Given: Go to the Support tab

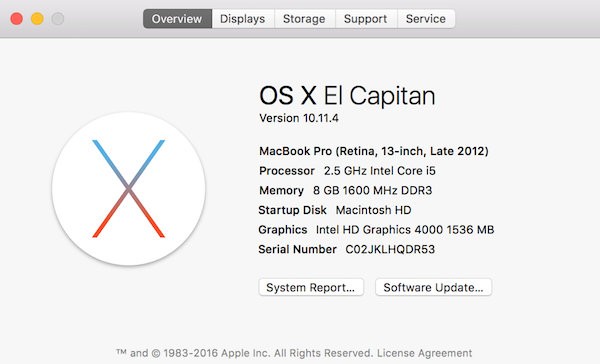Looking at the screenshot, I should click(365, 19).
